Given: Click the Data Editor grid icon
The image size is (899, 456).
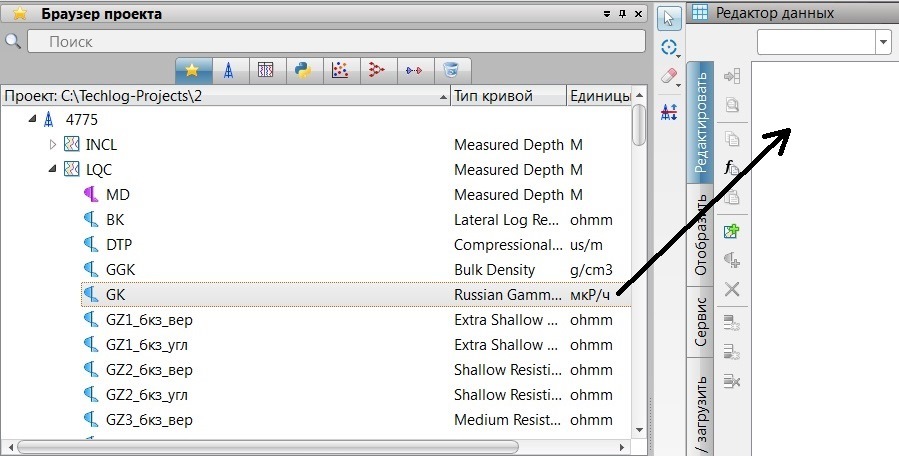Looking at the screenshot, I should 699,12.
